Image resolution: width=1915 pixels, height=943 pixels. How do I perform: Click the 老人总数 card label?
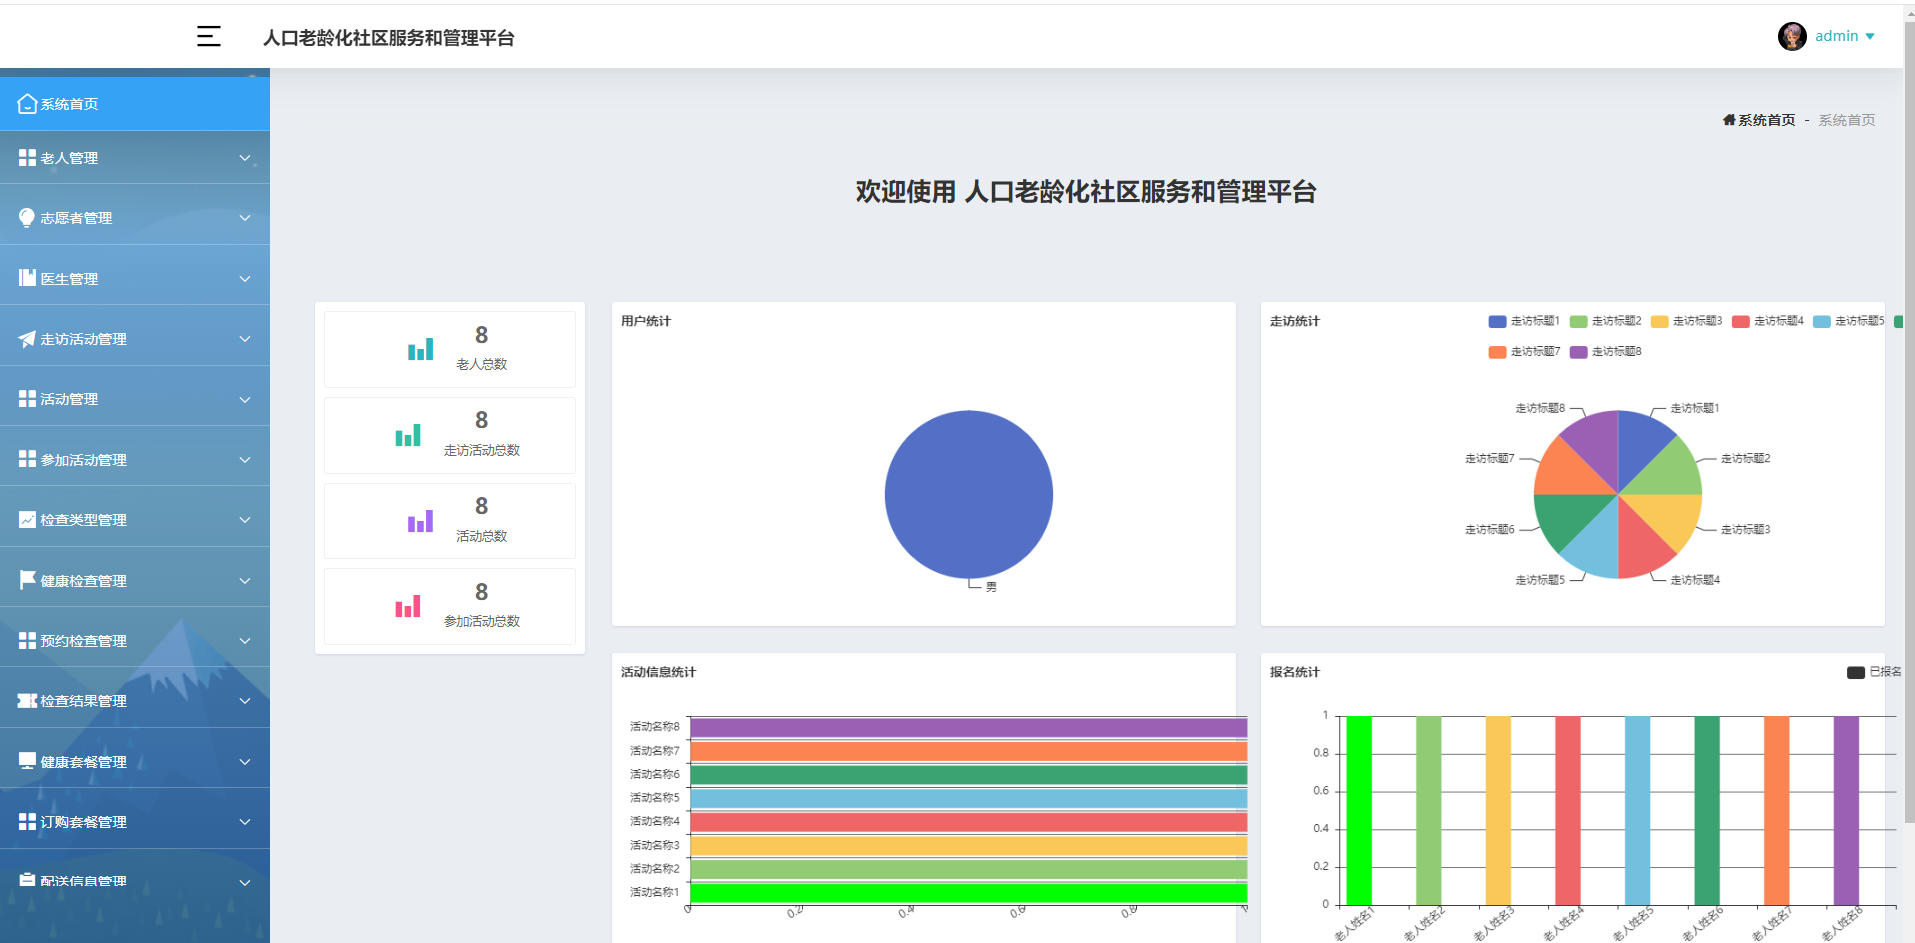pyautogui.click(x=482, y=364)
